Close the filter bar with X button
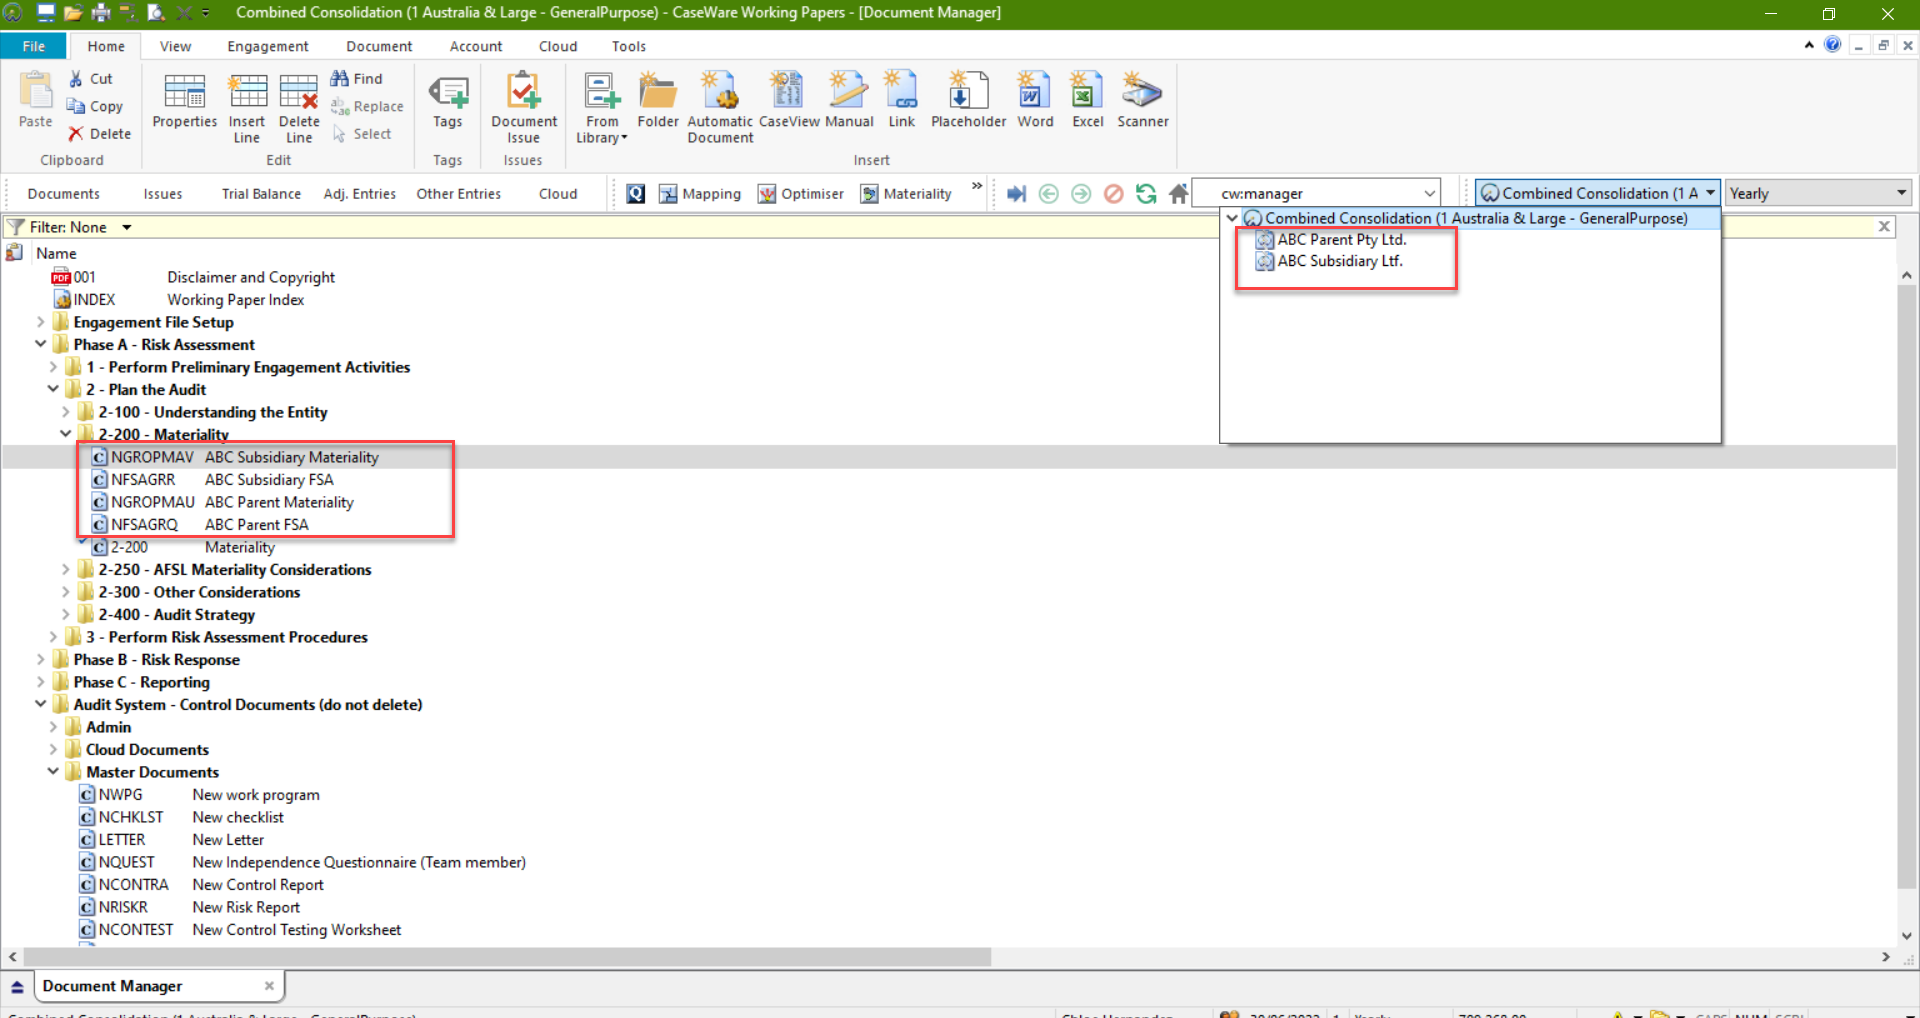 click(1884, 227)
